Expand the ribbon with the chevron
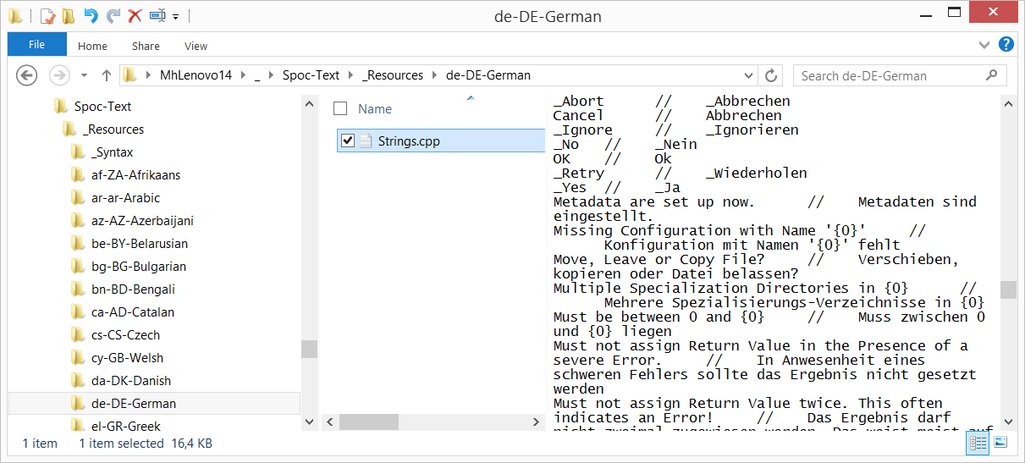 tap(984, 45)
